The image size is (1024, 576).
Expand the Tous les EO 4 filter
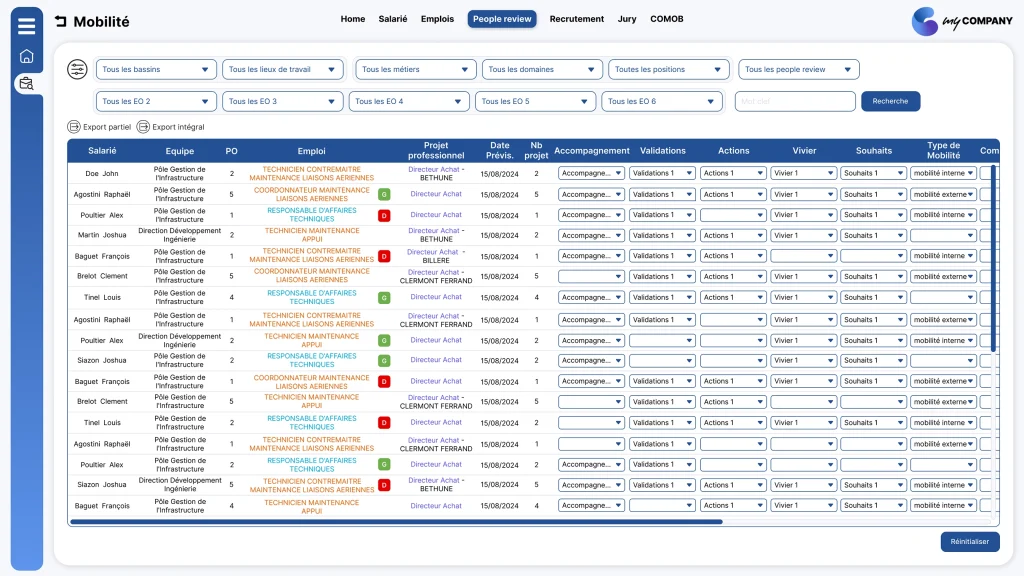pyautogui.click(x=409, y=101)
